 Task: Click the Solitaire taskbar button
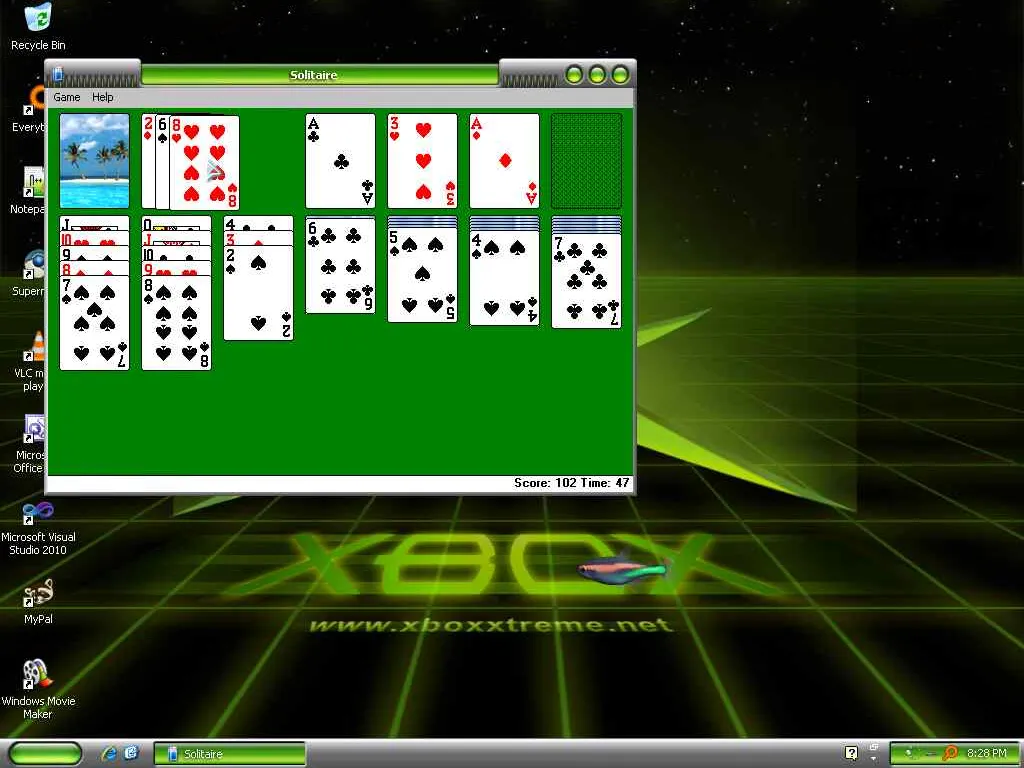tap(229, 754)
